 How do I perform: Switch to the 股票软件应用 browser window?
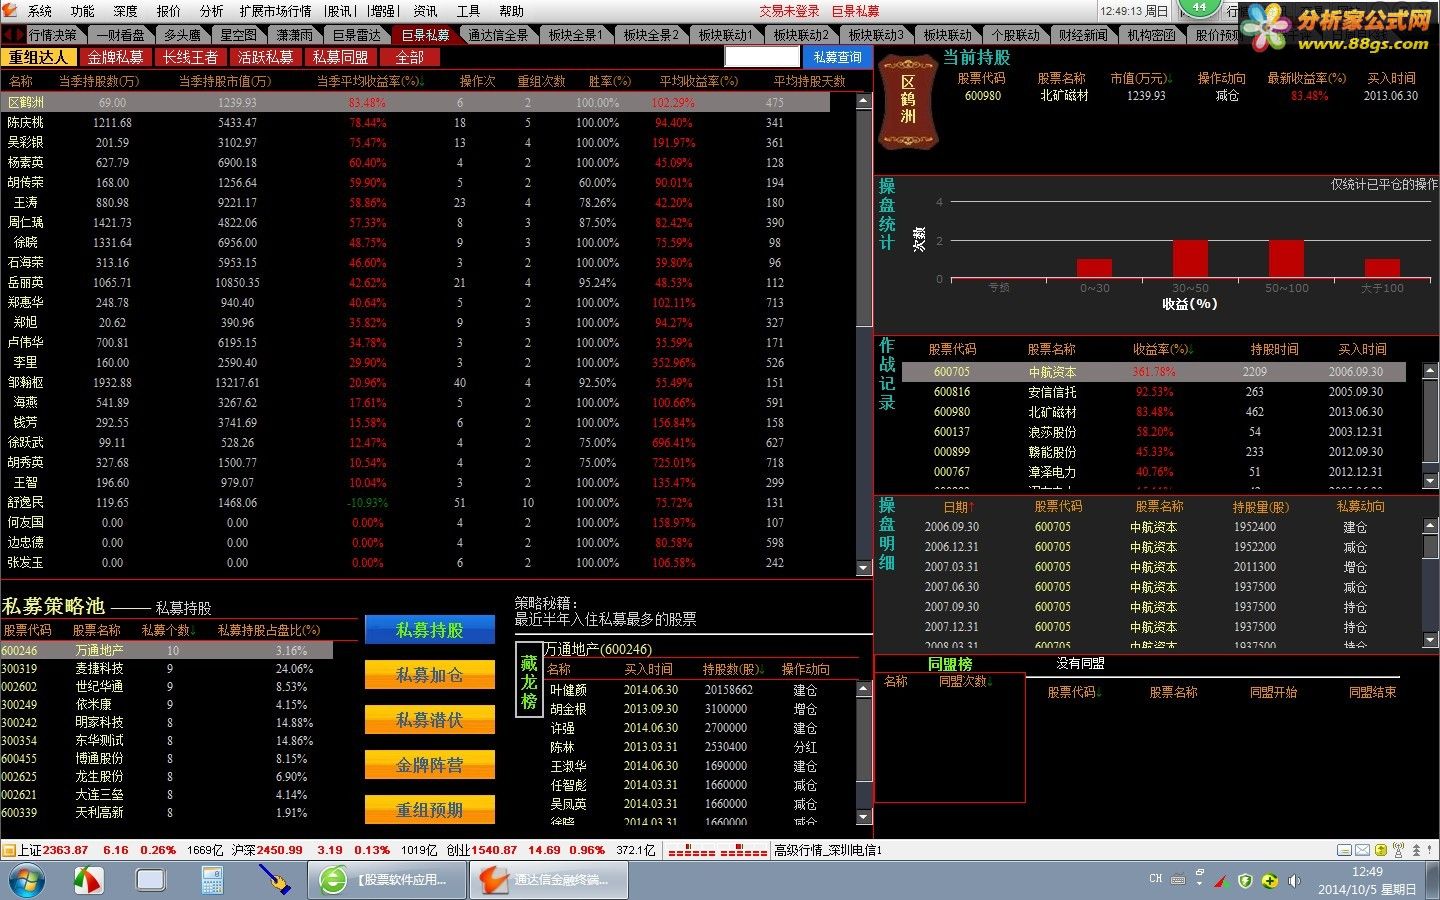pos(385,880)
